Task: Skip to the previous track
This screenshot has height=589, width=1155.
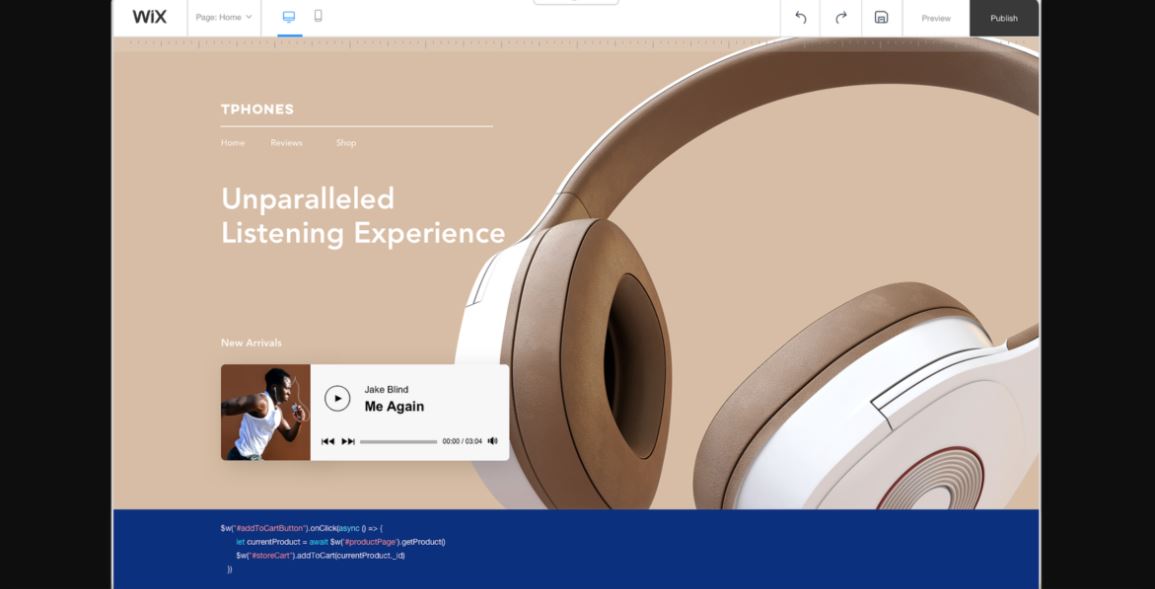Action: (x=327, y=441)
